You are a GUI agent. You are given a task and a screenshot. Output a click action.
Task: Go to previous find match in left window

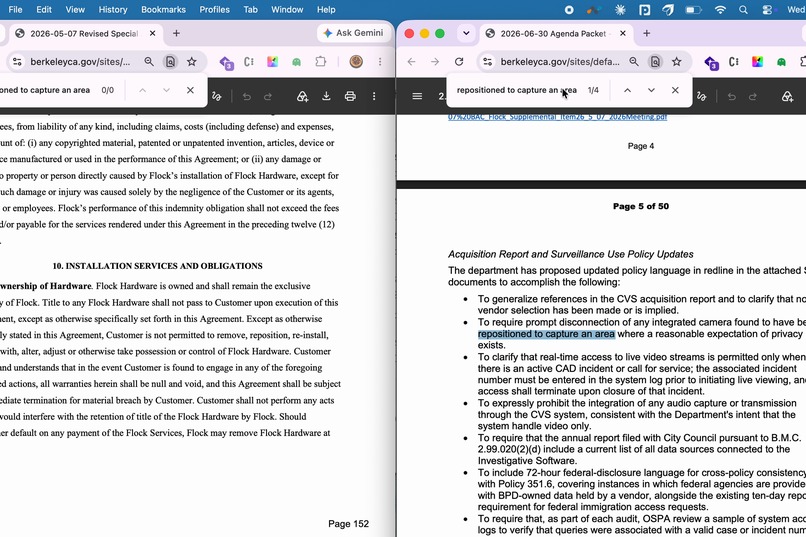pyautogui.click(x=142, y=90)
